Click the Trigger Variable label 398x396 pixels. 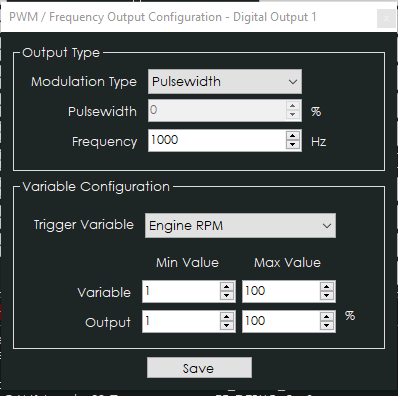point(84,225)
